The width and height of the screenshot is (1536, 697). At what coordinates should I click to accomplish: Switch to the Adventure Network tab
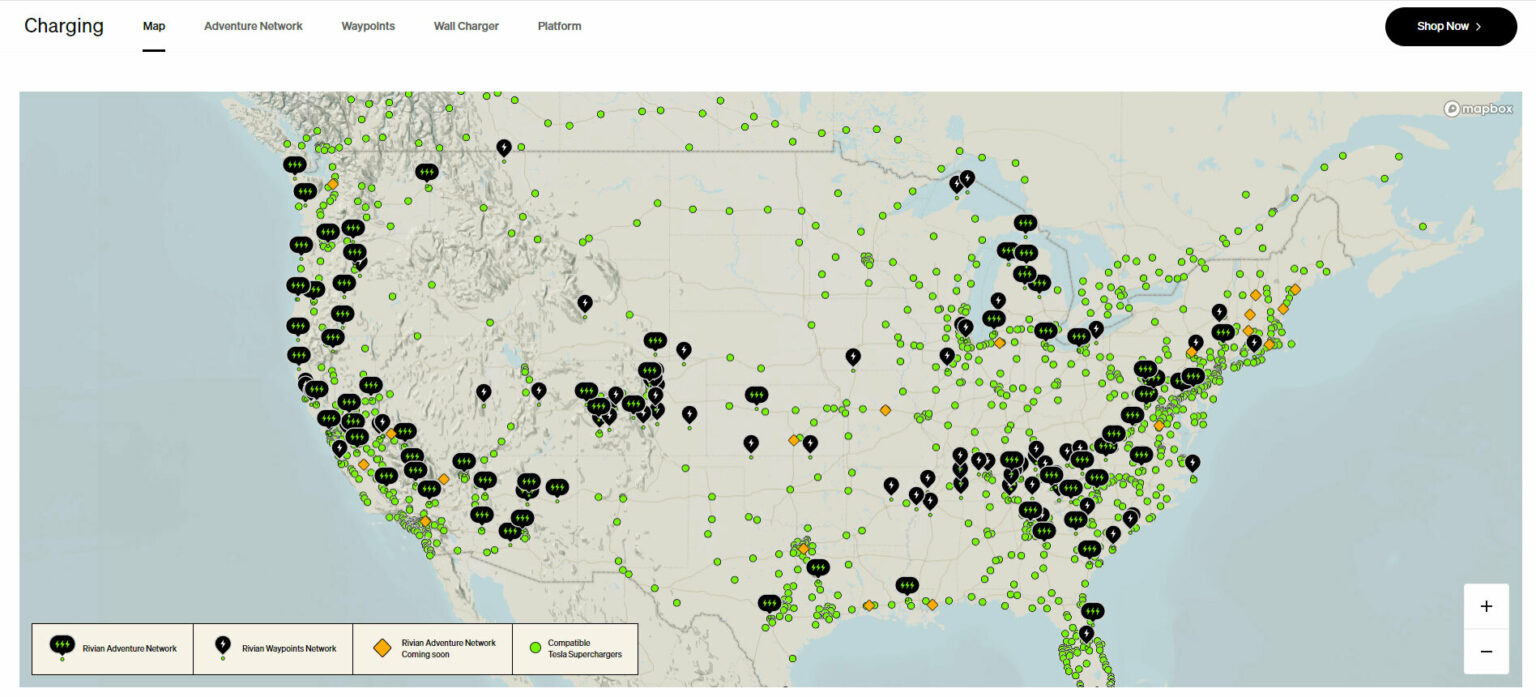pos(253,26)
